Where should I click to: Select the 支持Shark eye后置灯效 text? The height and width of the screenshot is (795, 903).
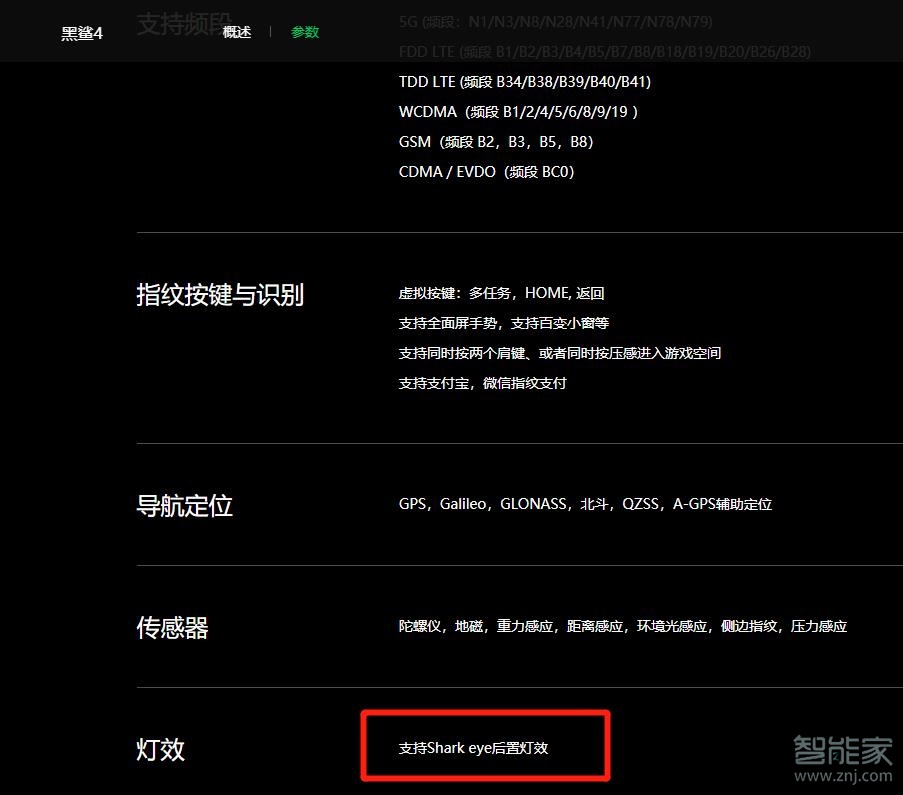point(473,748)
